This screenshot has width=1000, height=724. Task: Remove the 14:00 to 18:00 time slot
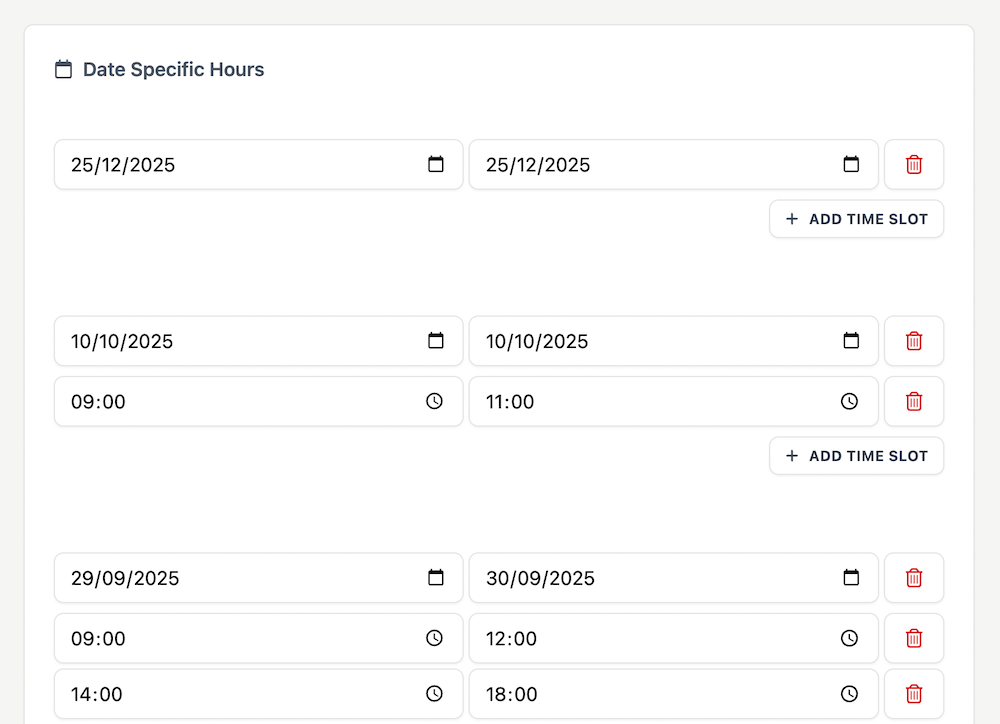point(913,694)
